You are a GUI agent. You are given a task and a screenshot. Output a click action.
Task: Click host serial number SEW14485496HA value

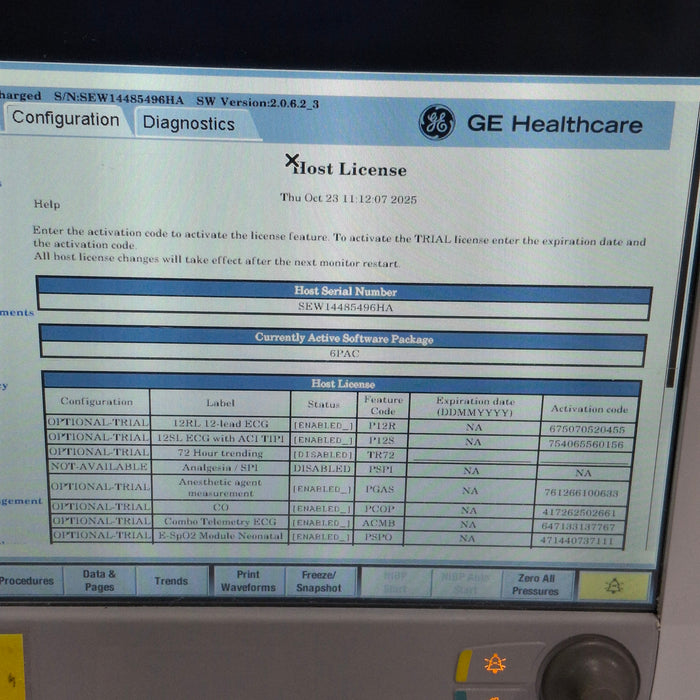coord(346,308)
